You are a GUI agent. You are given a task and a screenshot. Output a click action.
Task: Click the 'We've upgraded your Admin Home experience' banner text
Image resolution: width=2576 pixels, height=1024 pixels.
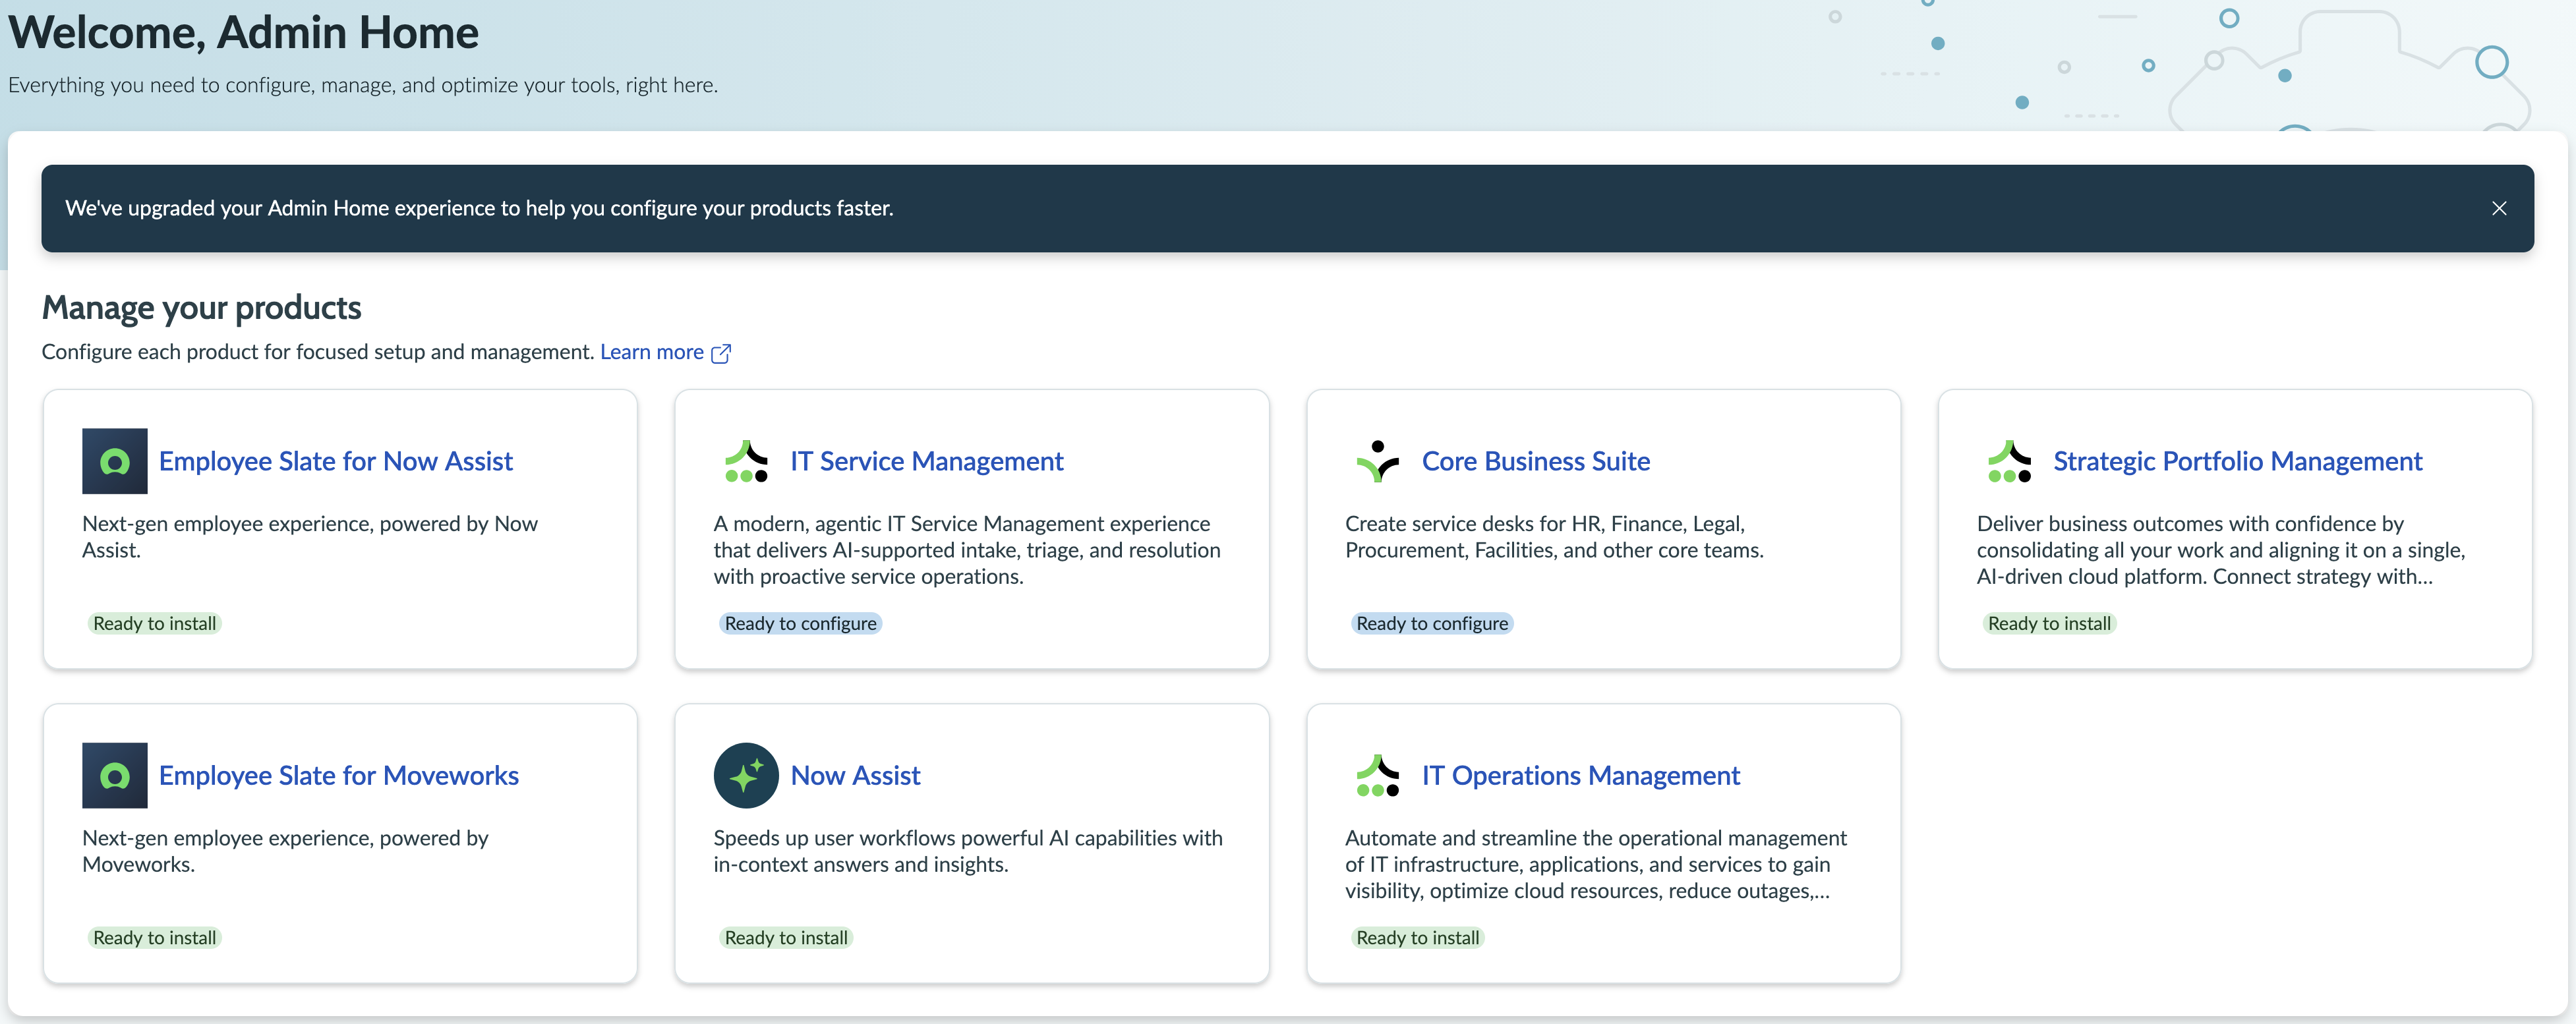pos(479,208)
